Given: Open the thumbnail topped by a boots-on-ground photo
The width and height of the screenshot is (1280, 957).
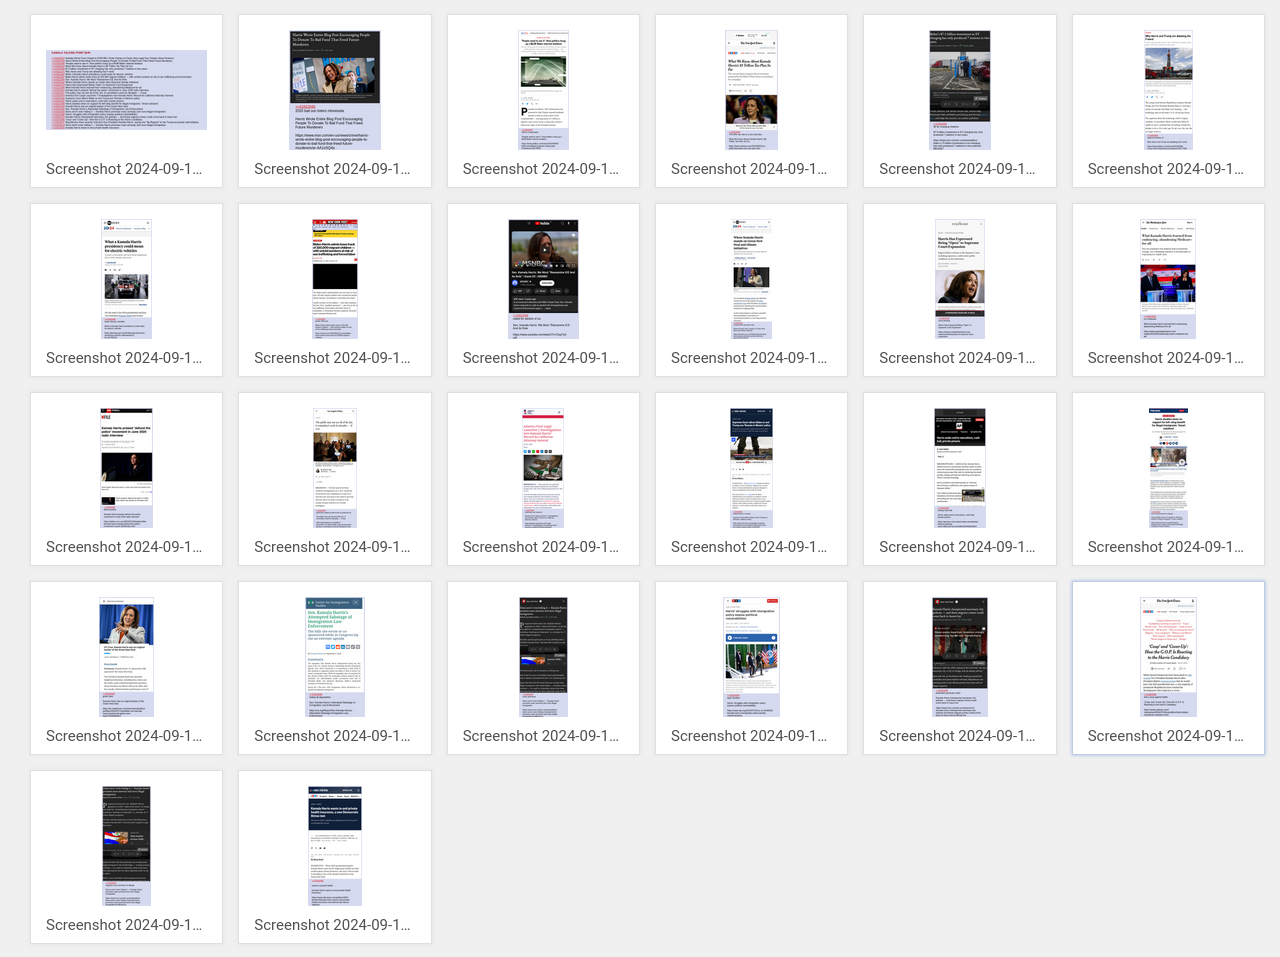Looking at the screenshot, I should (751, 468).
